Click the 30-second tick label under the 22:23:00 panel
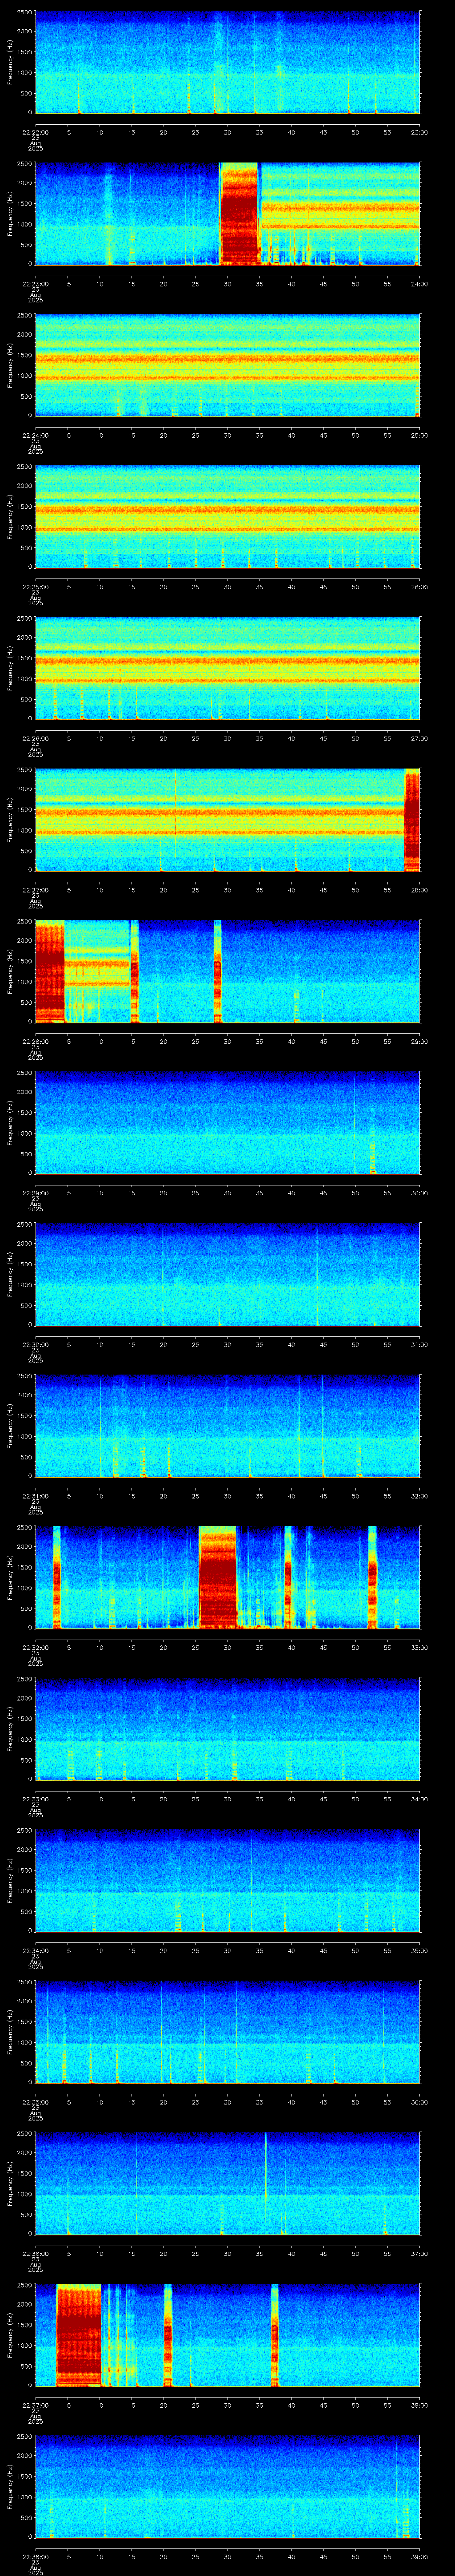 (x=227, y=284)
